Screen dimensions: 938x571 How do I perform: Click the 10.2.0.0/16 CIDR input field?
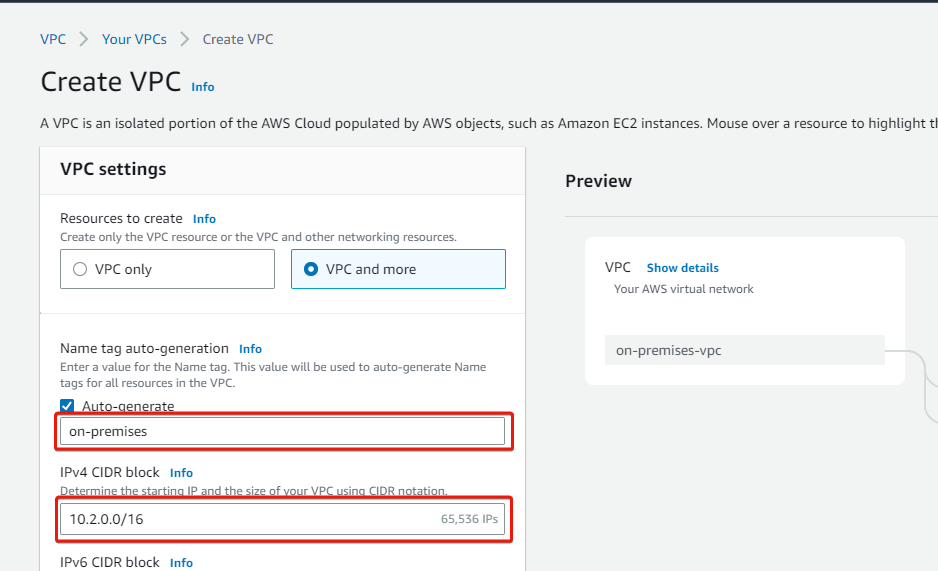click(x=282, y=519)
